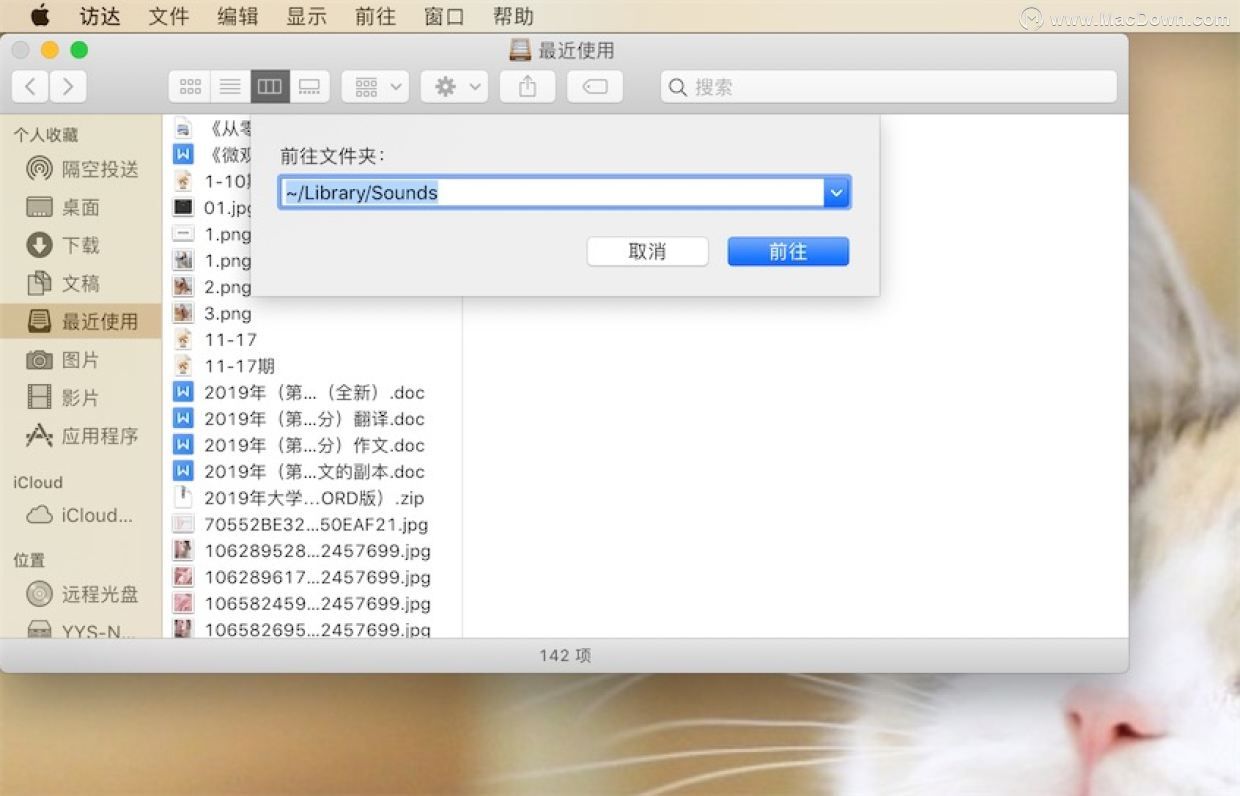Open the group-by arrangement dropdown
This screenshot has width=1240, height=796.
pos(375,87)
